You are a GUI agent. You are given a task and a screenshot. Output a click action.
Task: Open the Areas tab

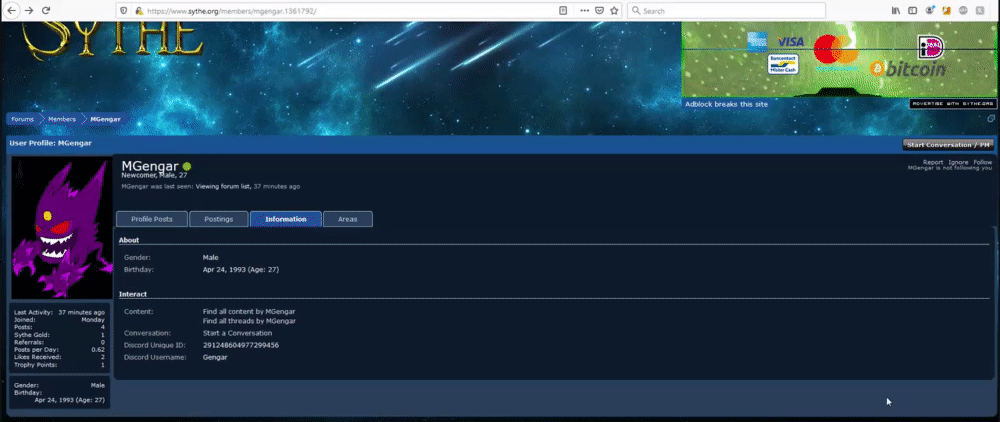pos(348,219)
